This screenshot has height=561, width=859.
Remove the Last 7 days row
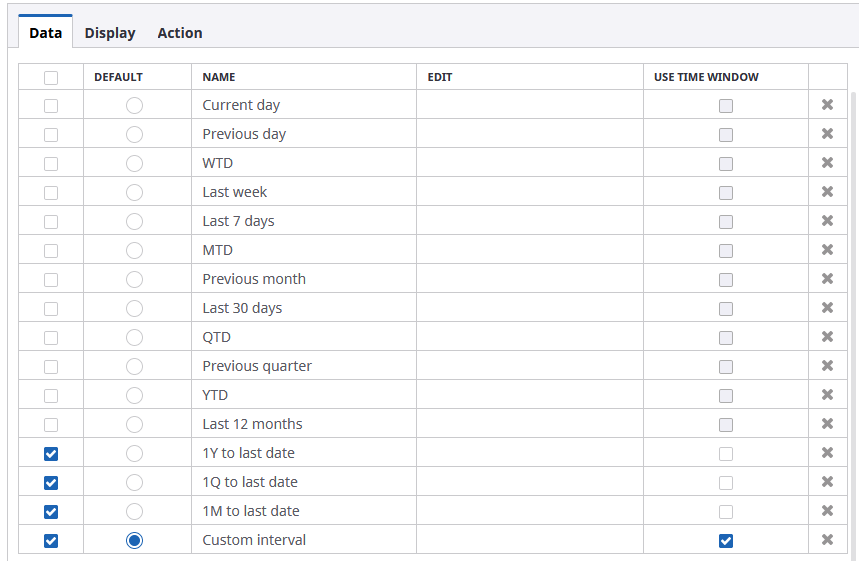pyautogui.click(x=827, y=221)
